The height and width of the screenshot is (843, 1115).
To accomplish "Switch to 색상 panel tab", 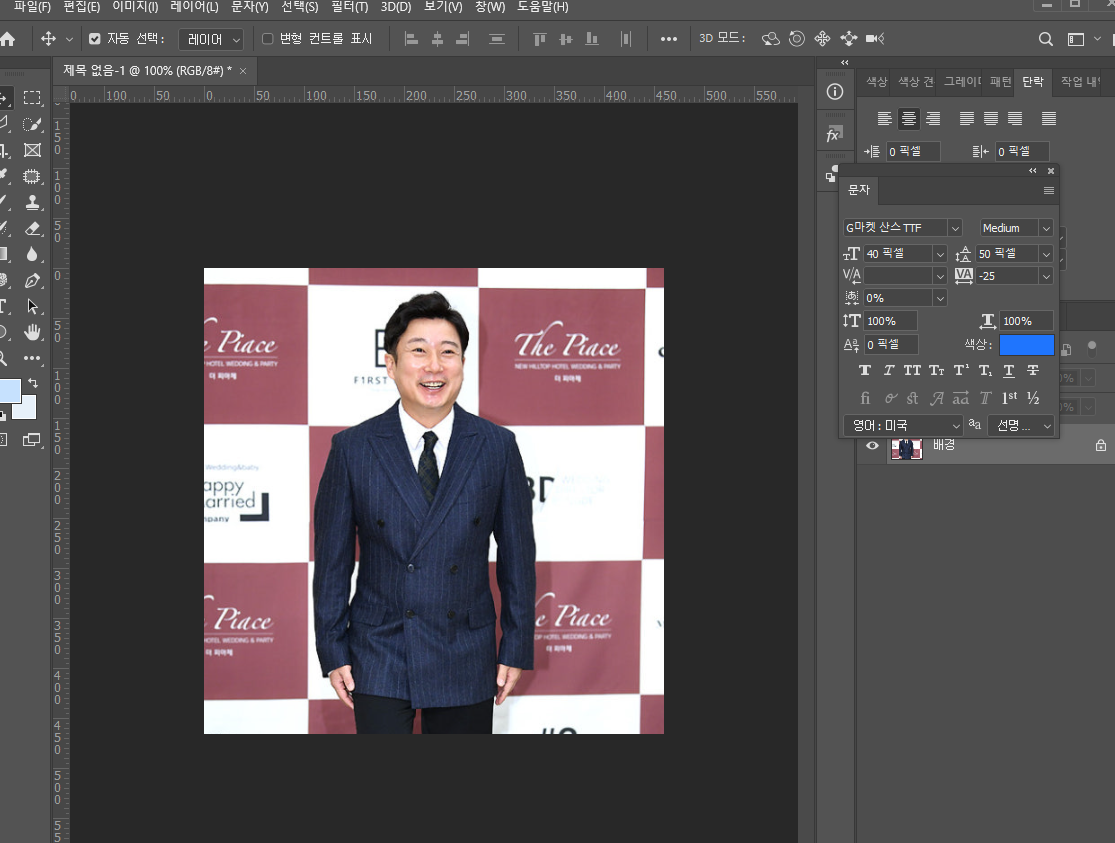I will 876,82.
